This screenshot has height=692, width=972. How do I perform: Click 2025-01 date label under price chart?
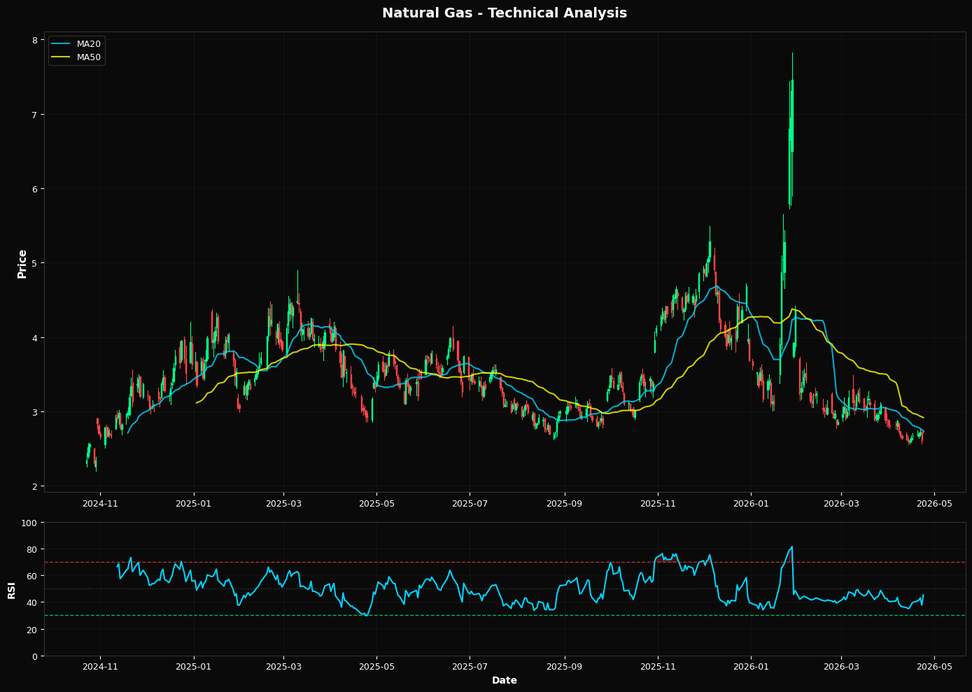[x=194, y=503]
